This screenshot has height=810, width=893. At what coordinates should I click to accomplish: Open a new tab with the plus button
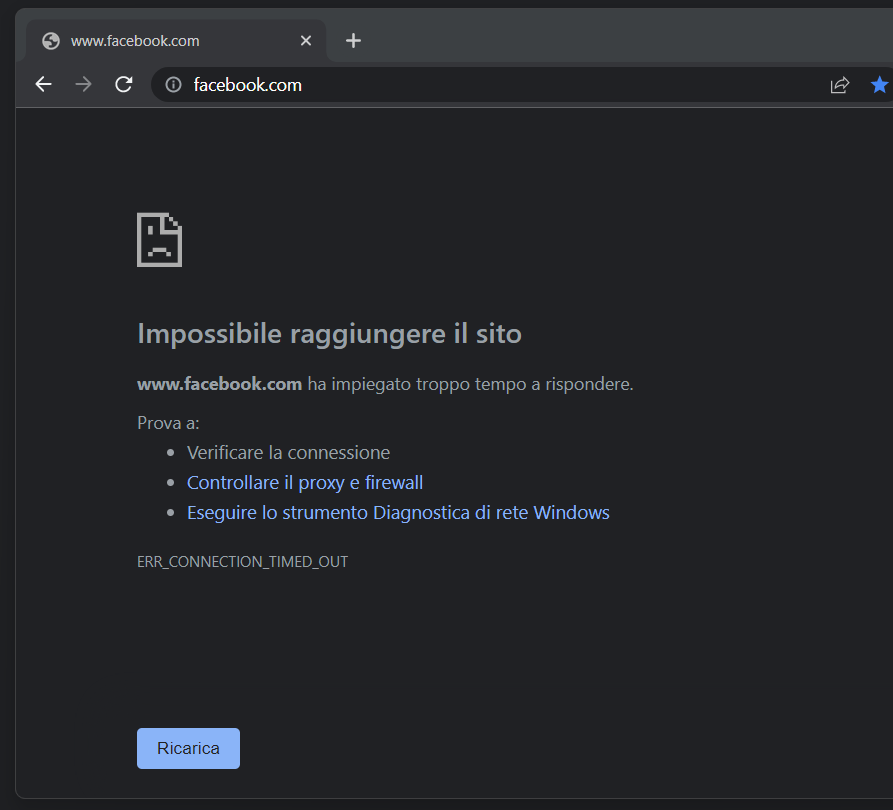coord(353,41)
